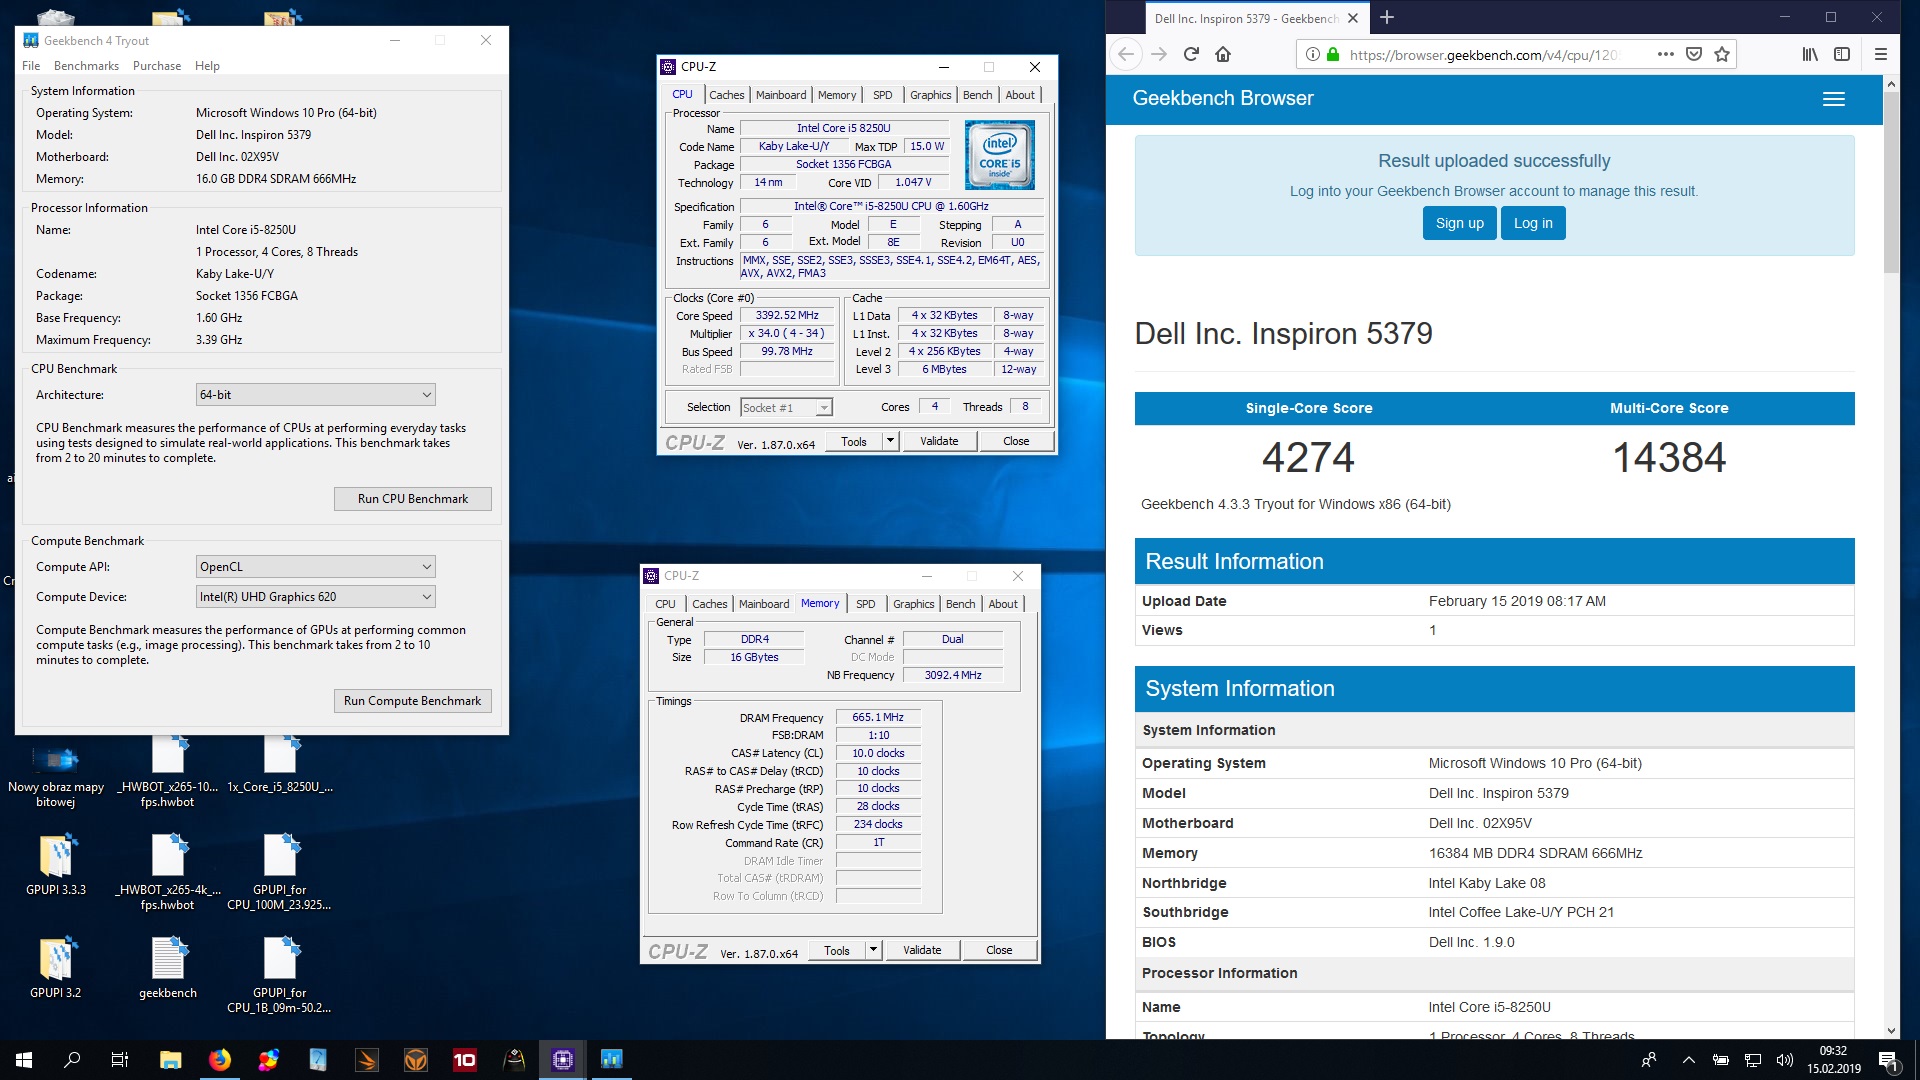This screenshot has height=1080, width=1920.
Task: Open Geekbench Help menu
Action: tap(207, 66)
